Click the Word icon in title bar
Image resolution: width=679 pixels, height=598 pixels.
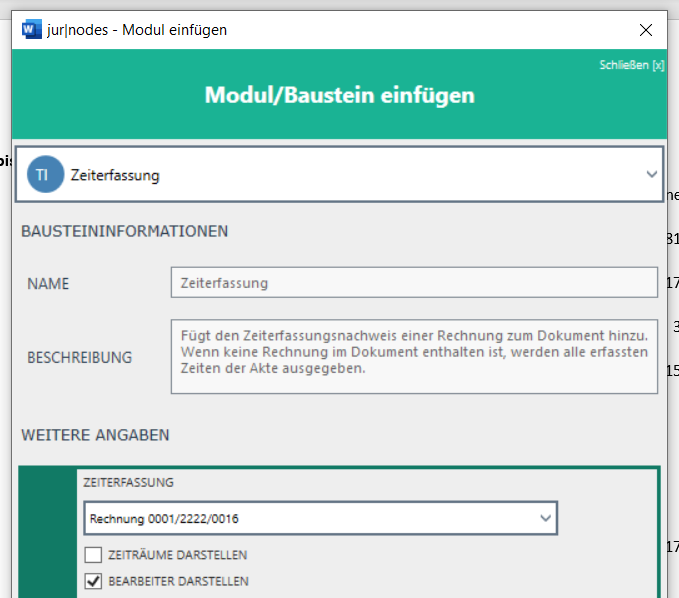(x=30, y=30)
